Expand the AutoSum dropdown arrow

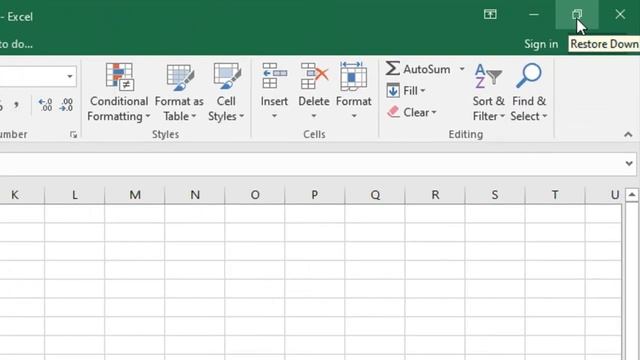click(x=462, y=69)
